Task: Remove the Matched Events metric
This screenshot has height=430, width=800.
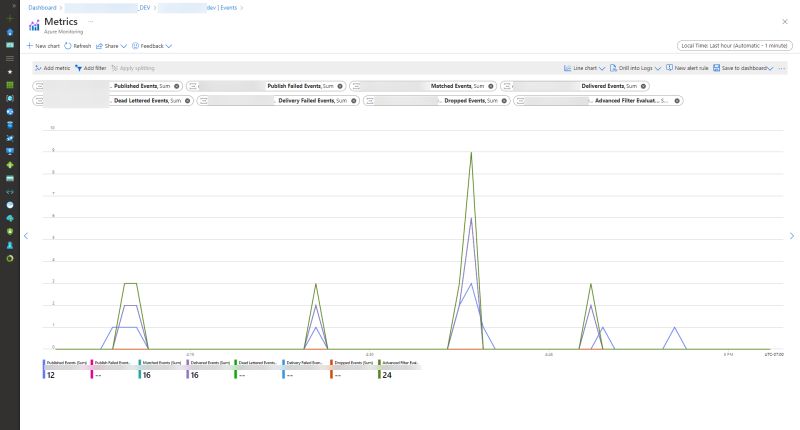Action: [491, 86]
